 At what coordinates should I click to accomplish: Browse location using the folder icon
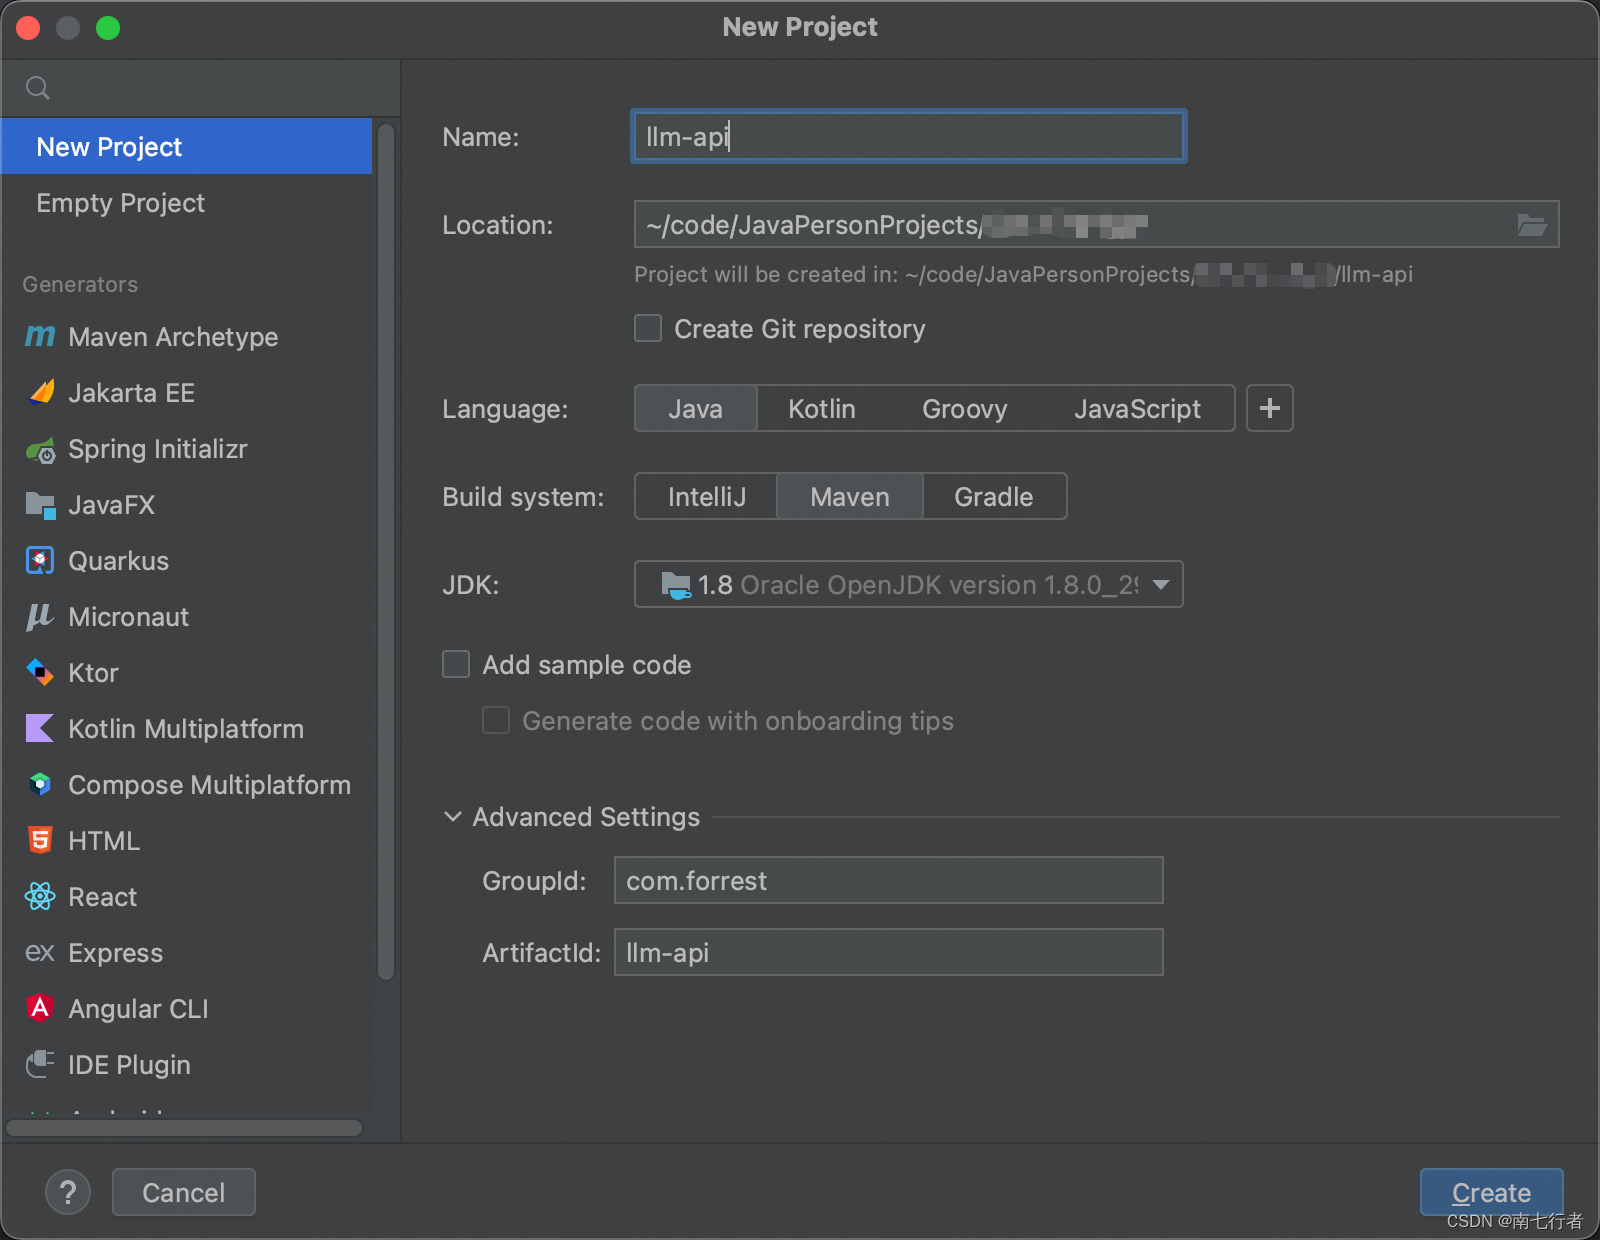pyautogui.click(x=1532, y=225)
